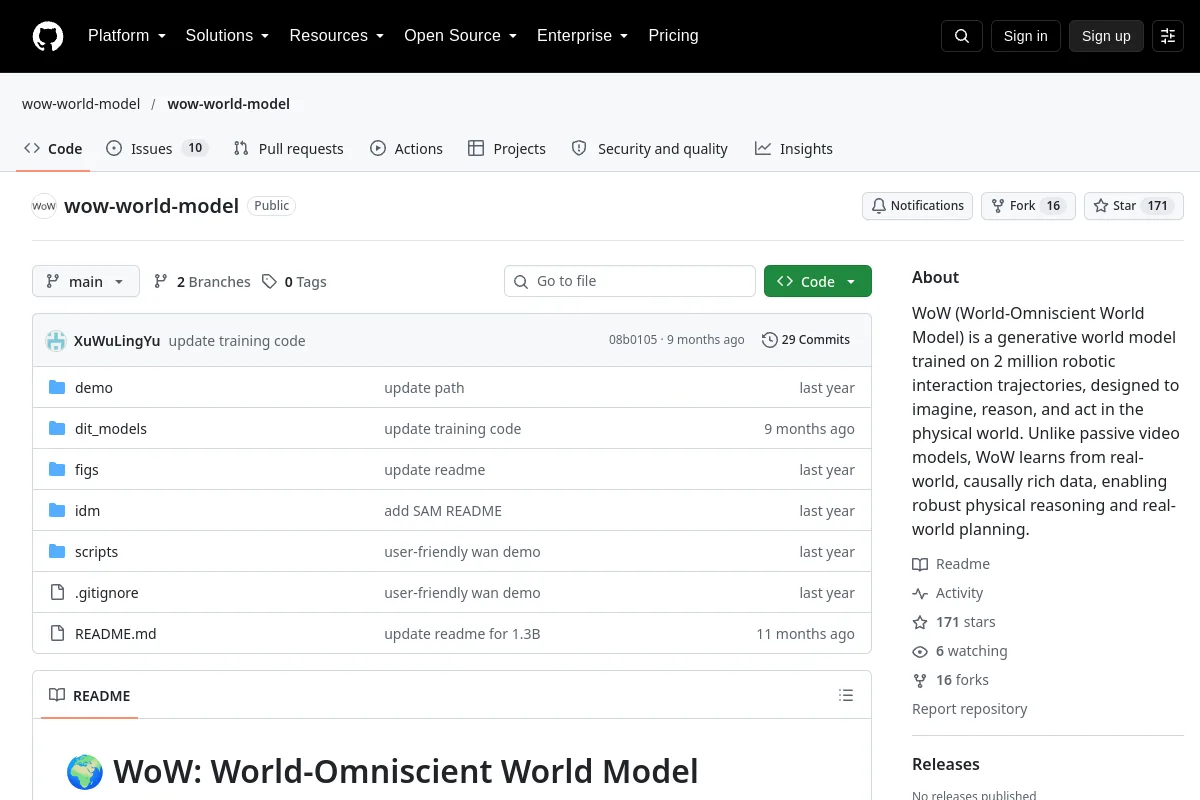Open the README outline list icon
1200x800 pixels.
tap(846, 695)
